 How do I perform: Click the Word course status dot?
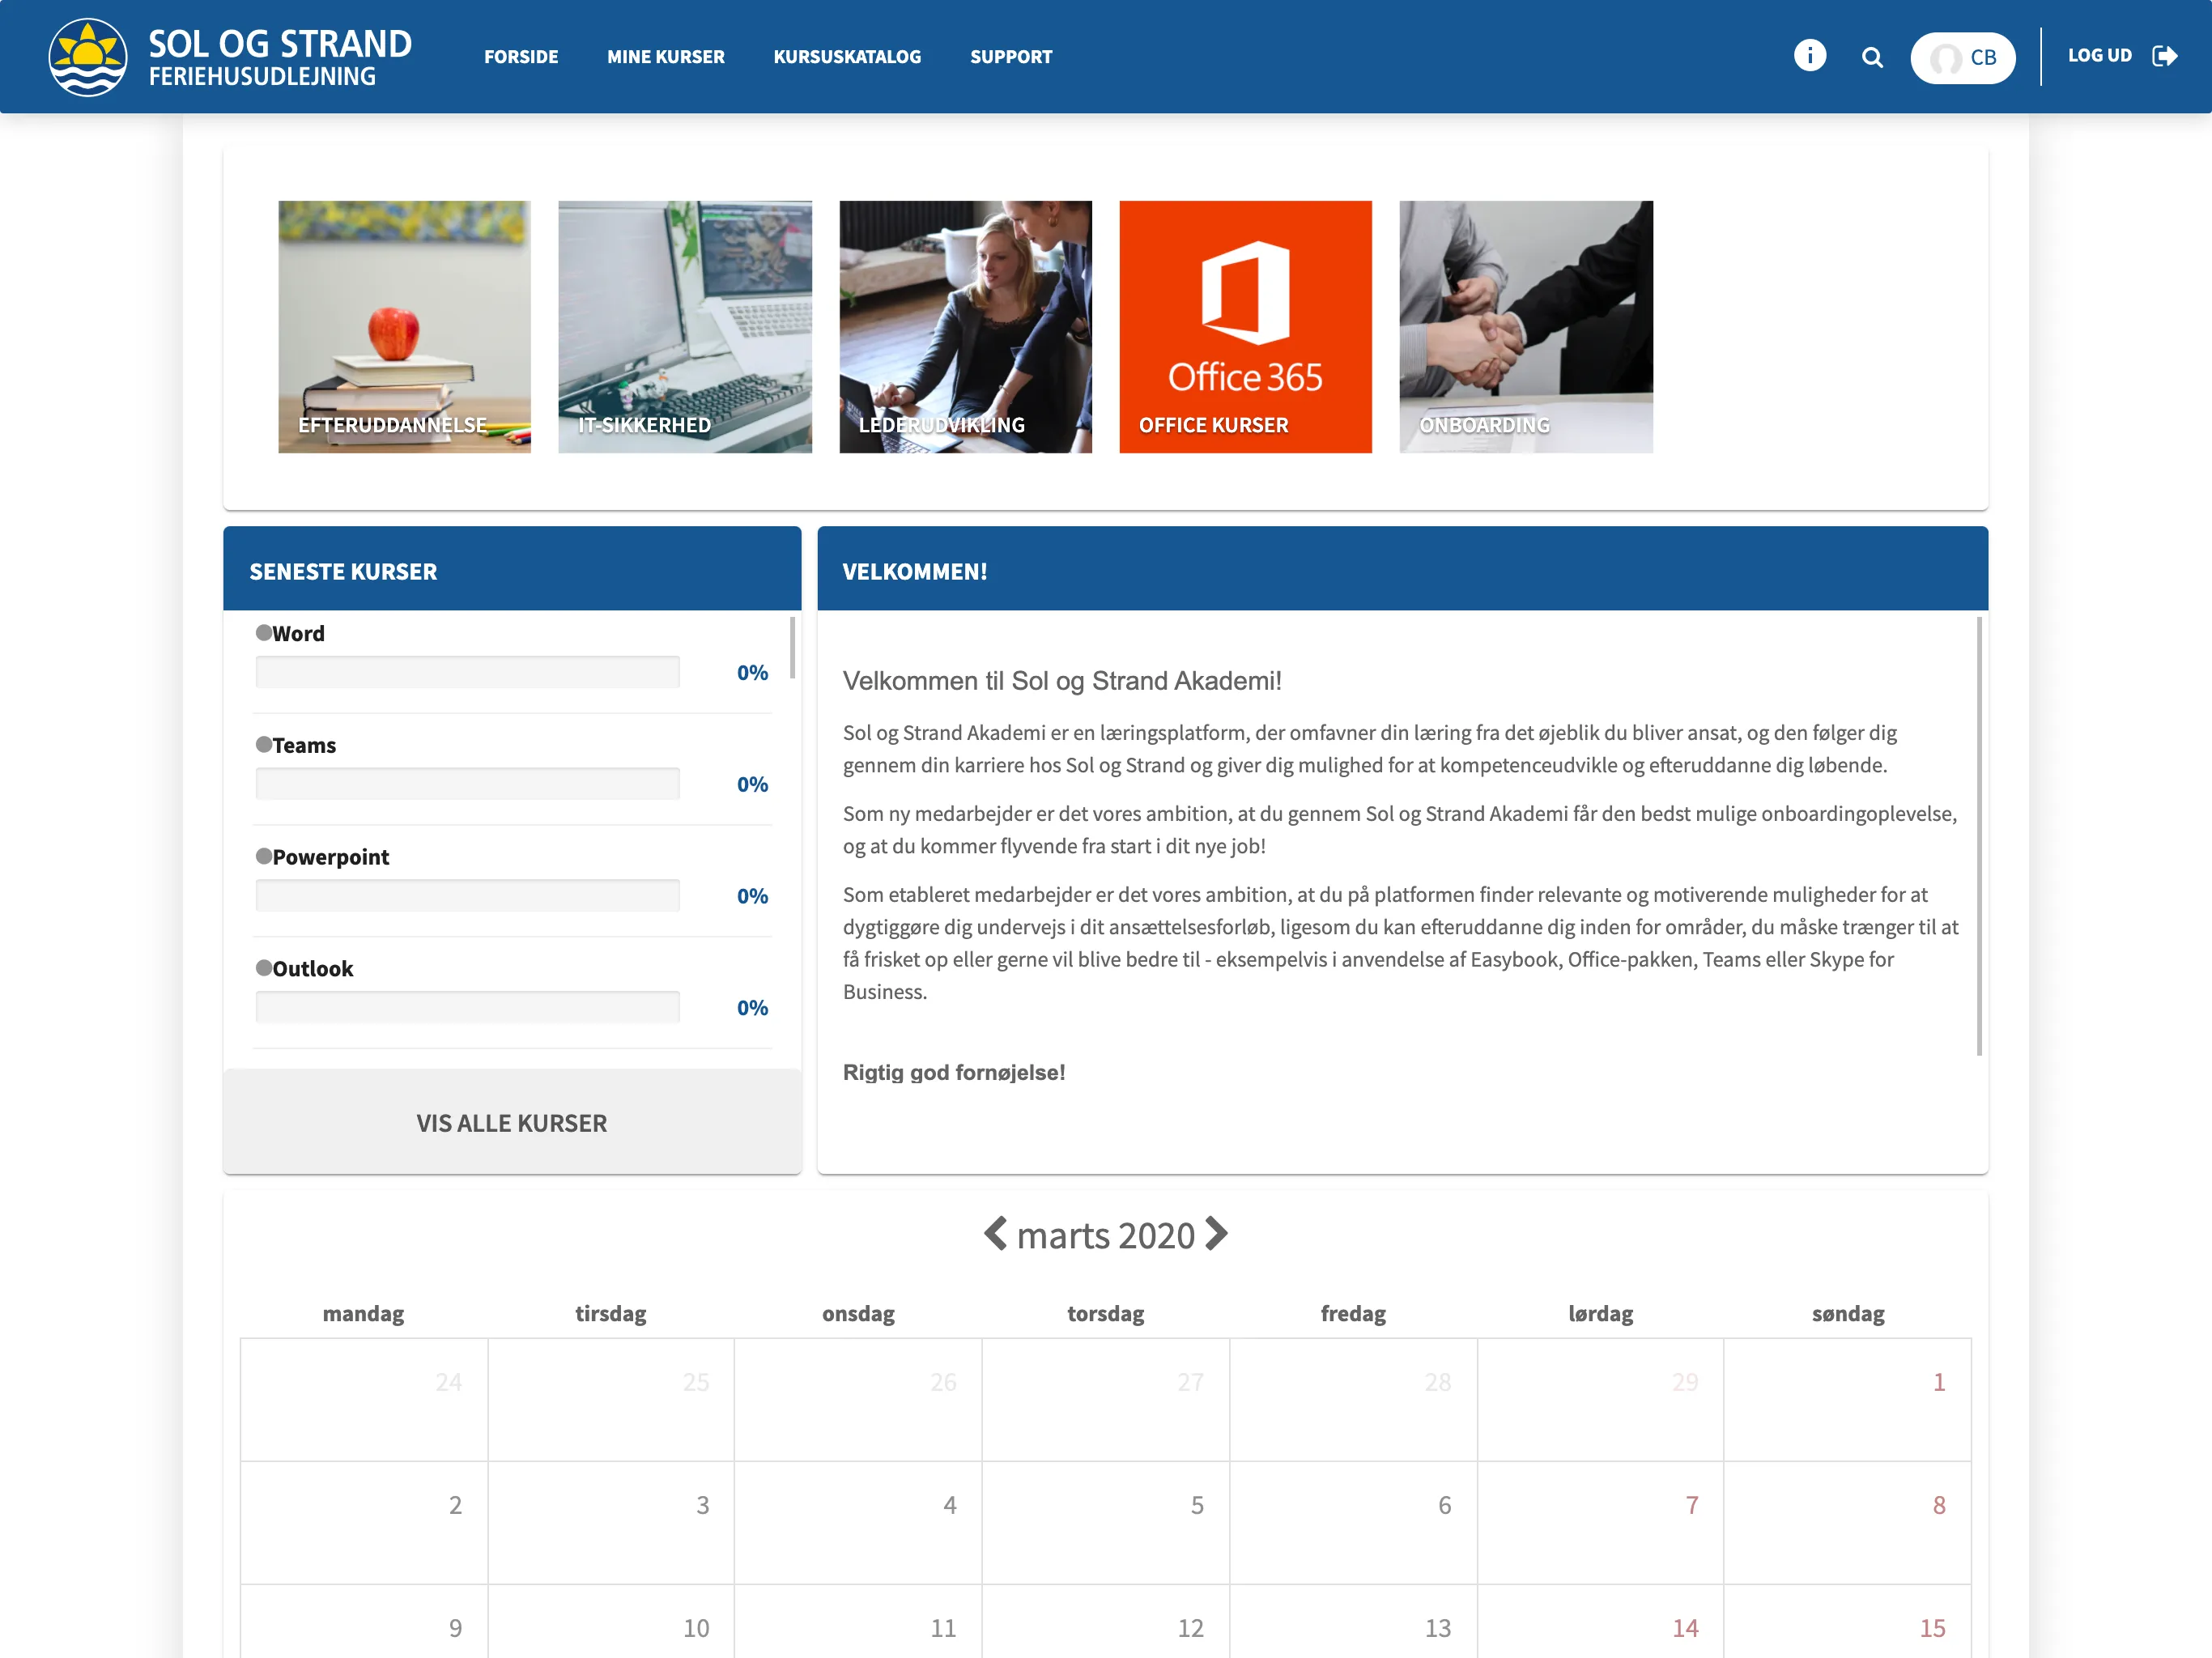coord(264,632)
